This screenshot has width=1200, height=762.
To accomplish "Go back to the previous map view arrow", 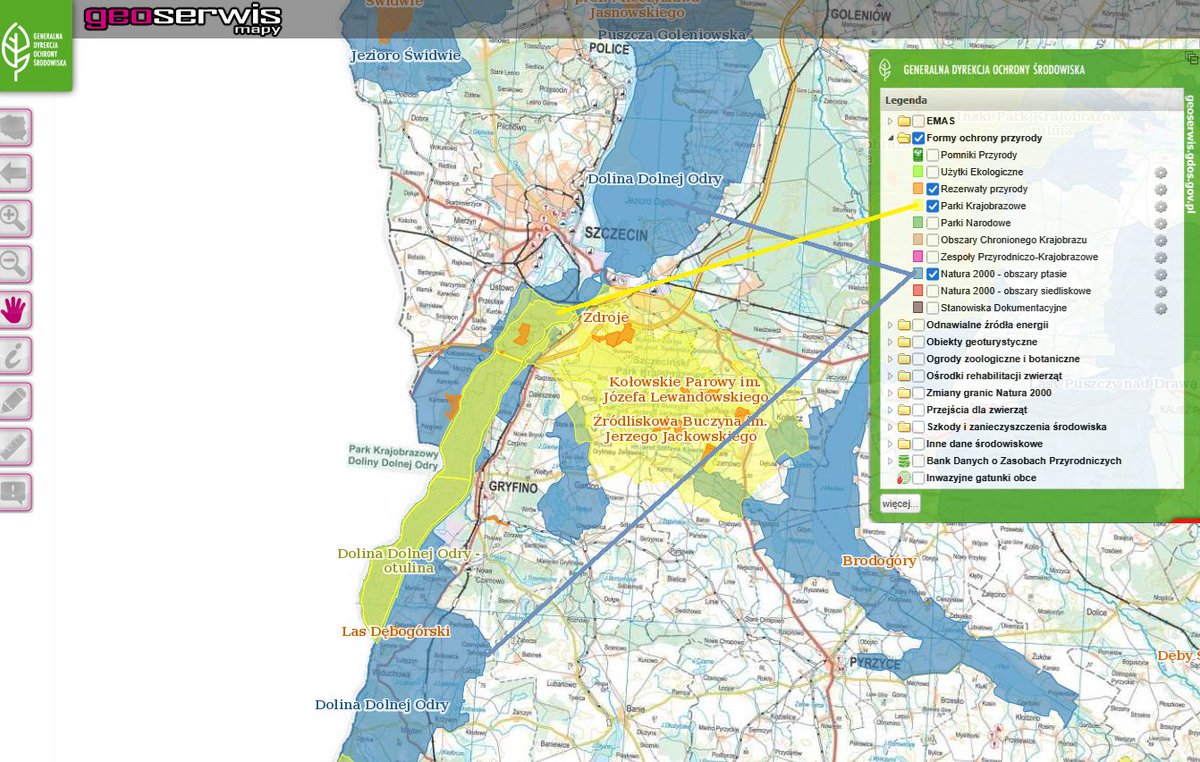I will coord(16,173).
